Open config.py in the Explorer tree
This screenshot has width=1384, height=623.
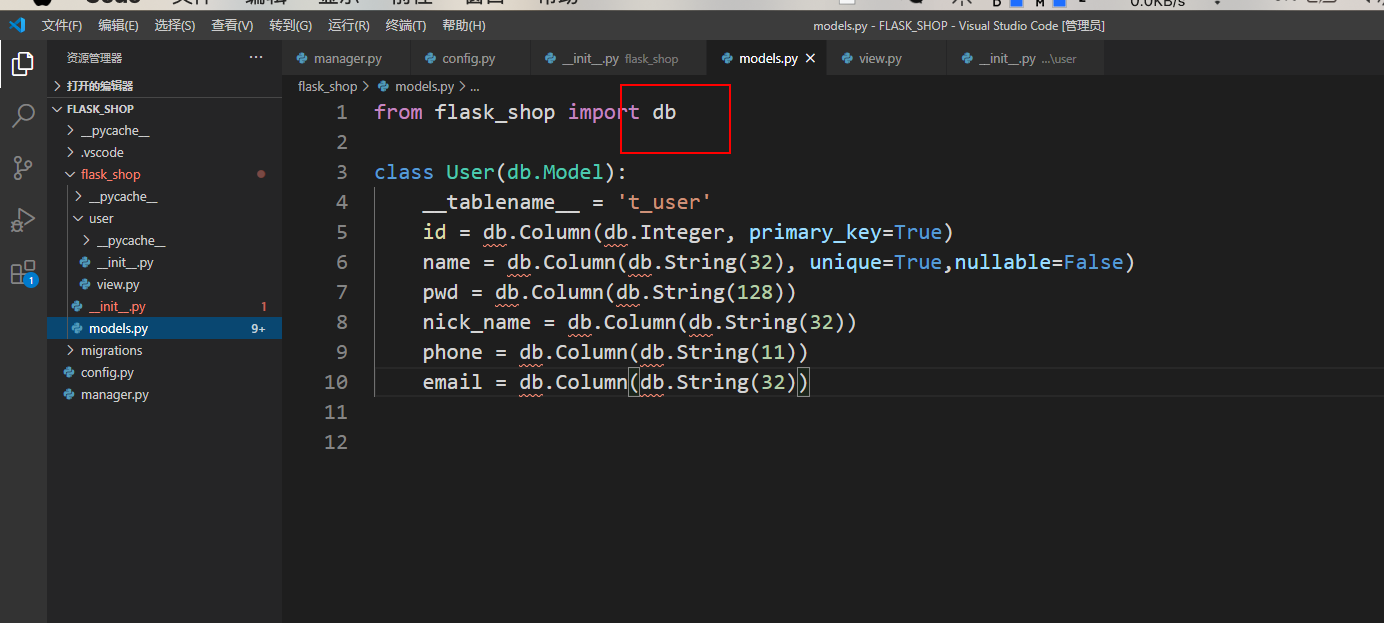click(164, 372)
